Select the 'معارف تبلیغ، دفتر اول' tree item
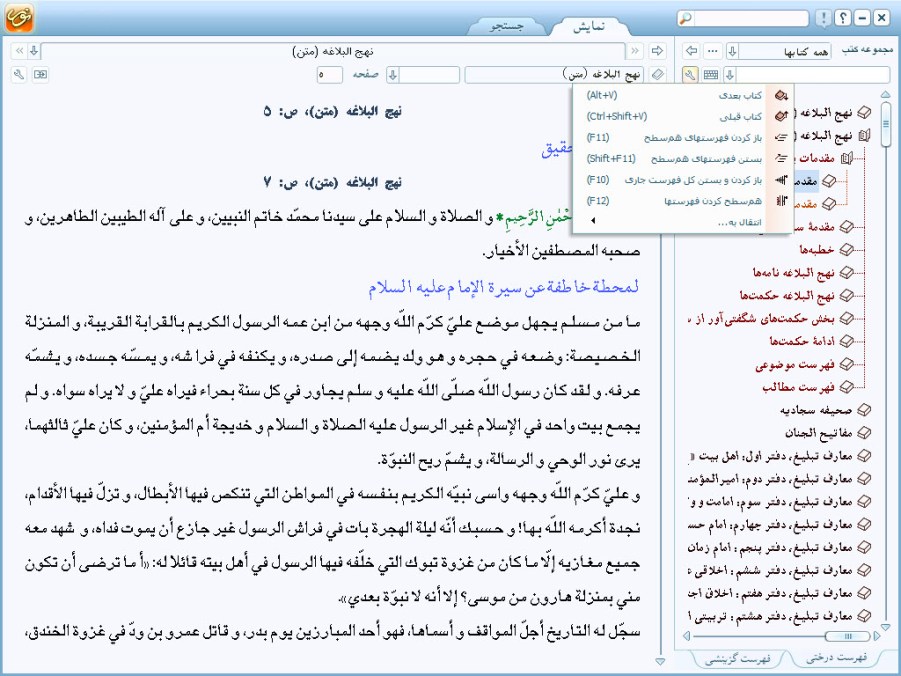The width and height of the screenshot is (901, 676). [x=771, y=456]
